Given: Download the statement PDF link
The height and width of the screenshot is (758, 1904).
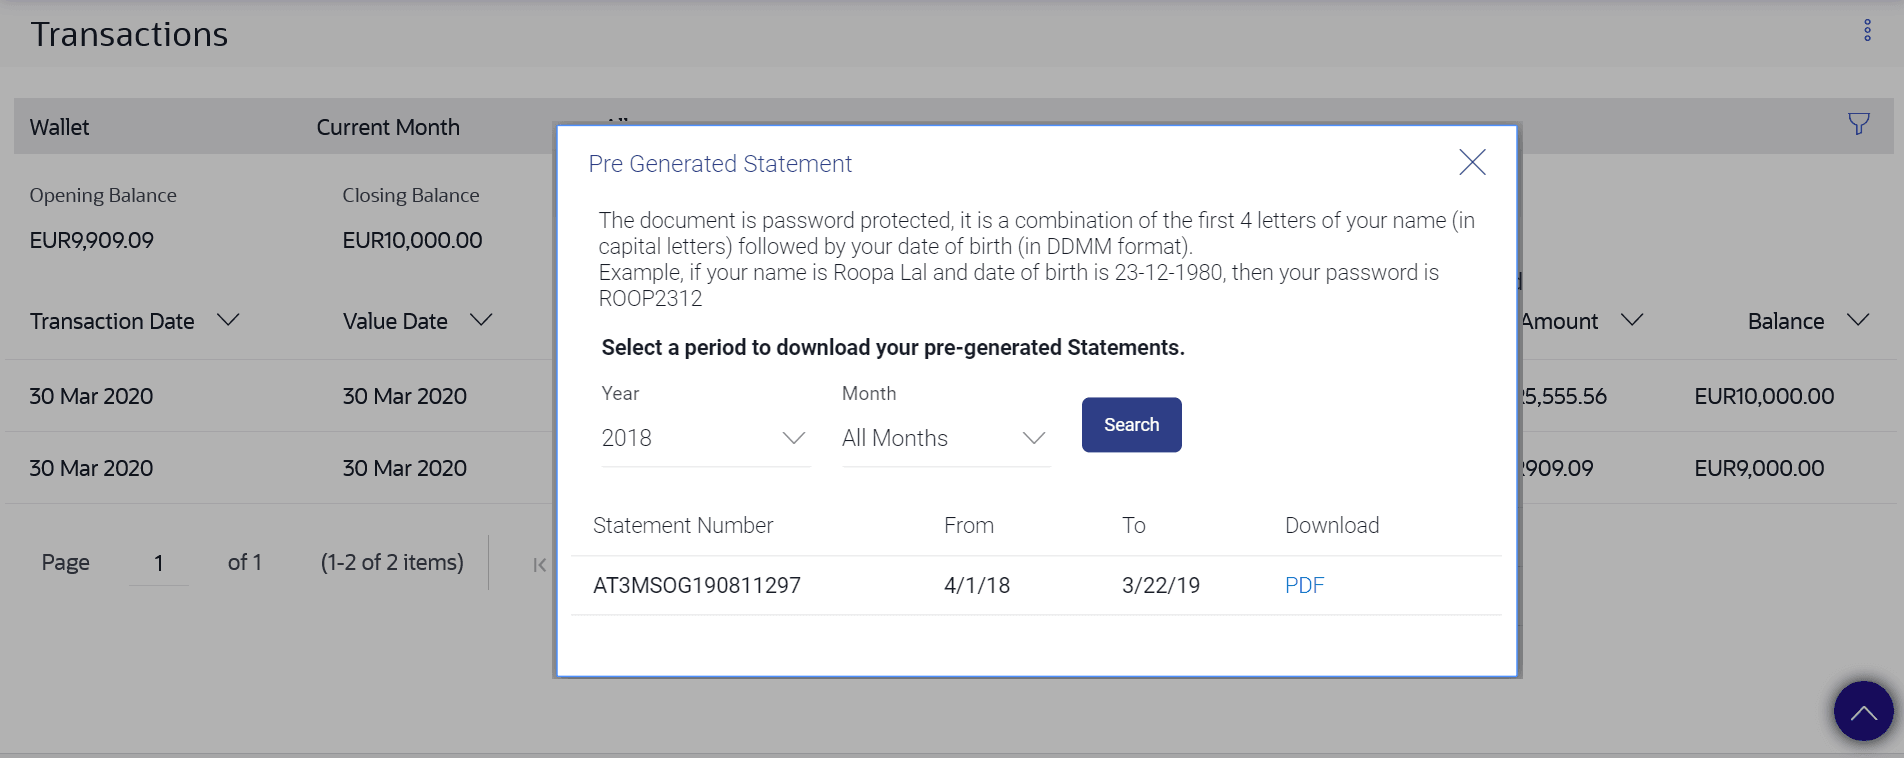Looking at the screenshot, I should click(x=1304, y=586).
